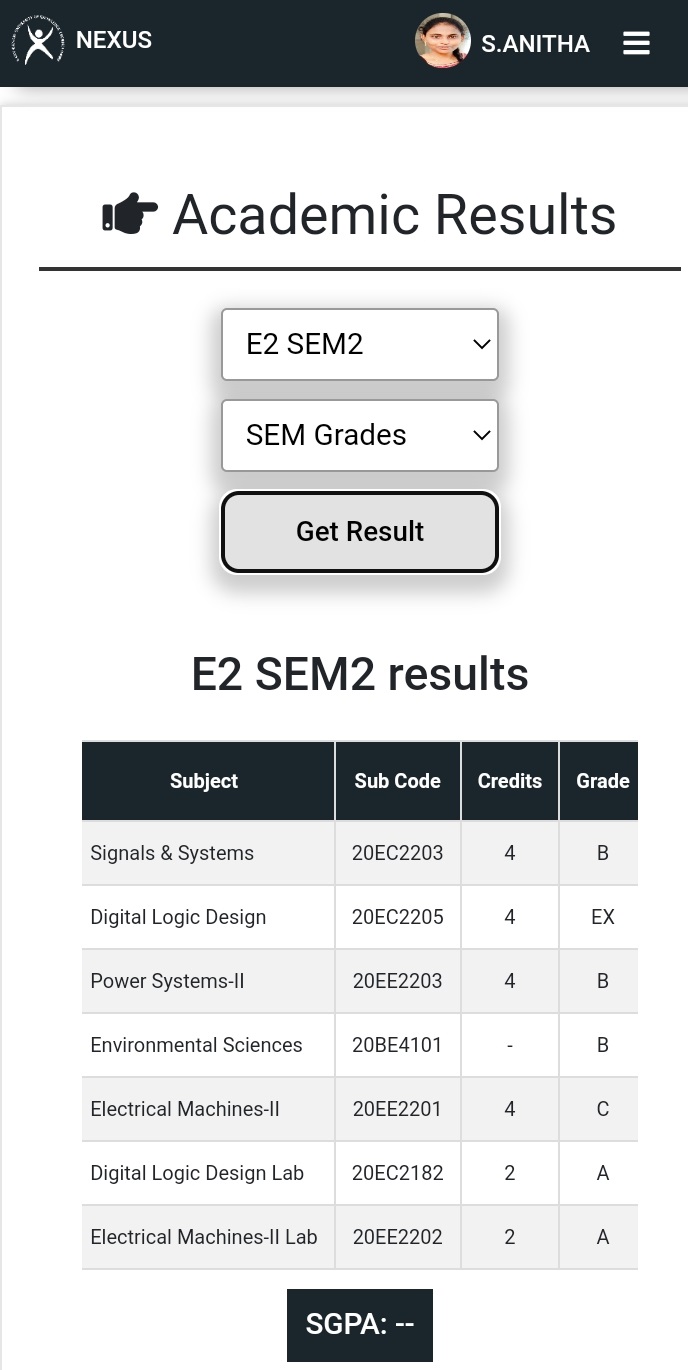This screenshot has height=1370, width=688.
Task: Select the Electrical Machines-II Lab row
Action: click(360, 1237)
